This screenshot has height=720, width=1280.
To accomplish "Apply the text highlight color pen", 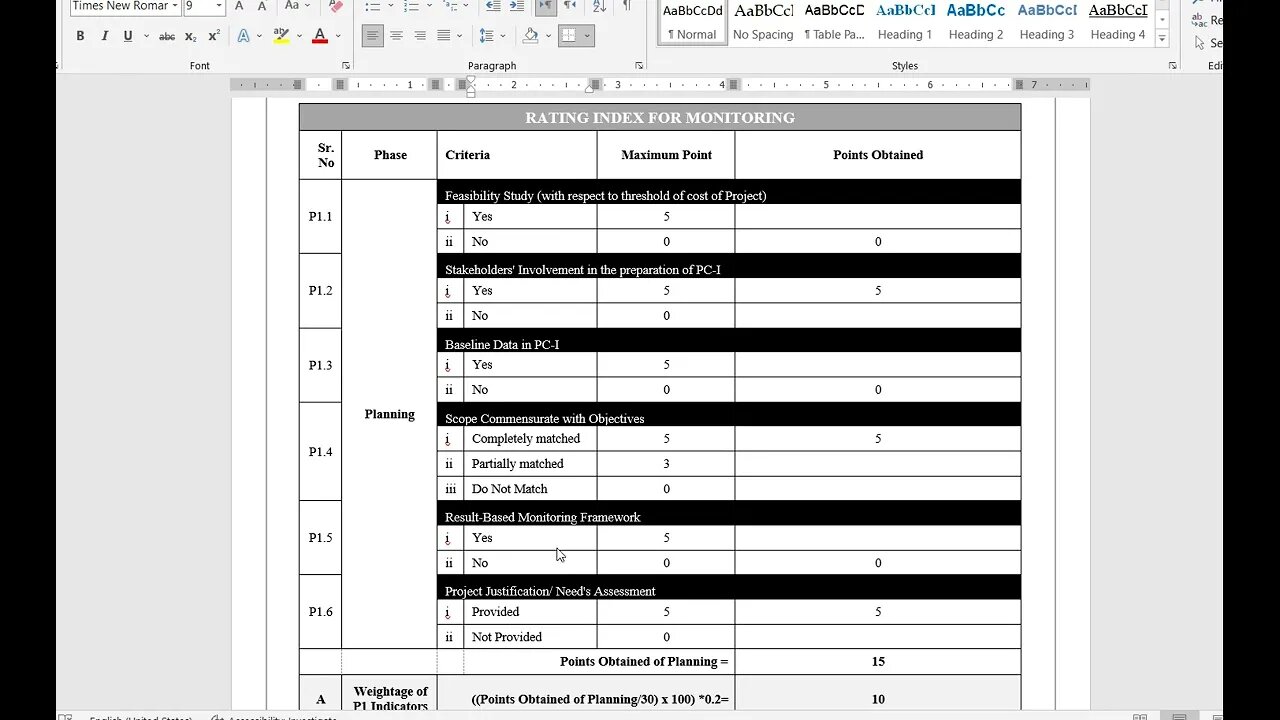I will 281,36.
